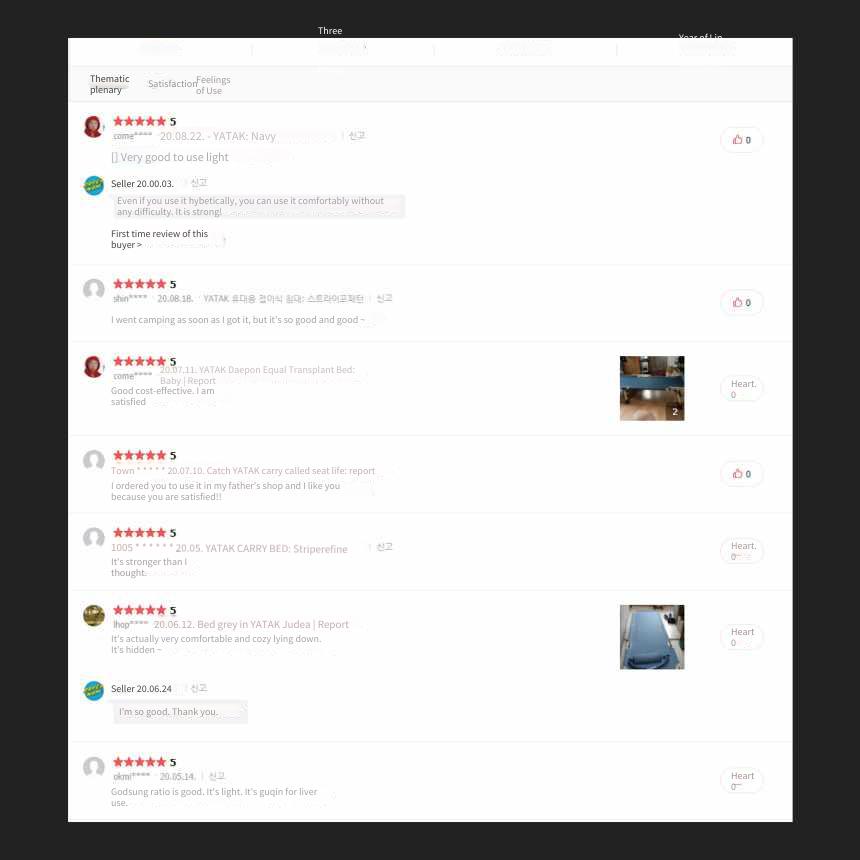Viewport: 860px width, 860px height.
Task: Like come**** review about light use
Action: (x=742, y=140)
